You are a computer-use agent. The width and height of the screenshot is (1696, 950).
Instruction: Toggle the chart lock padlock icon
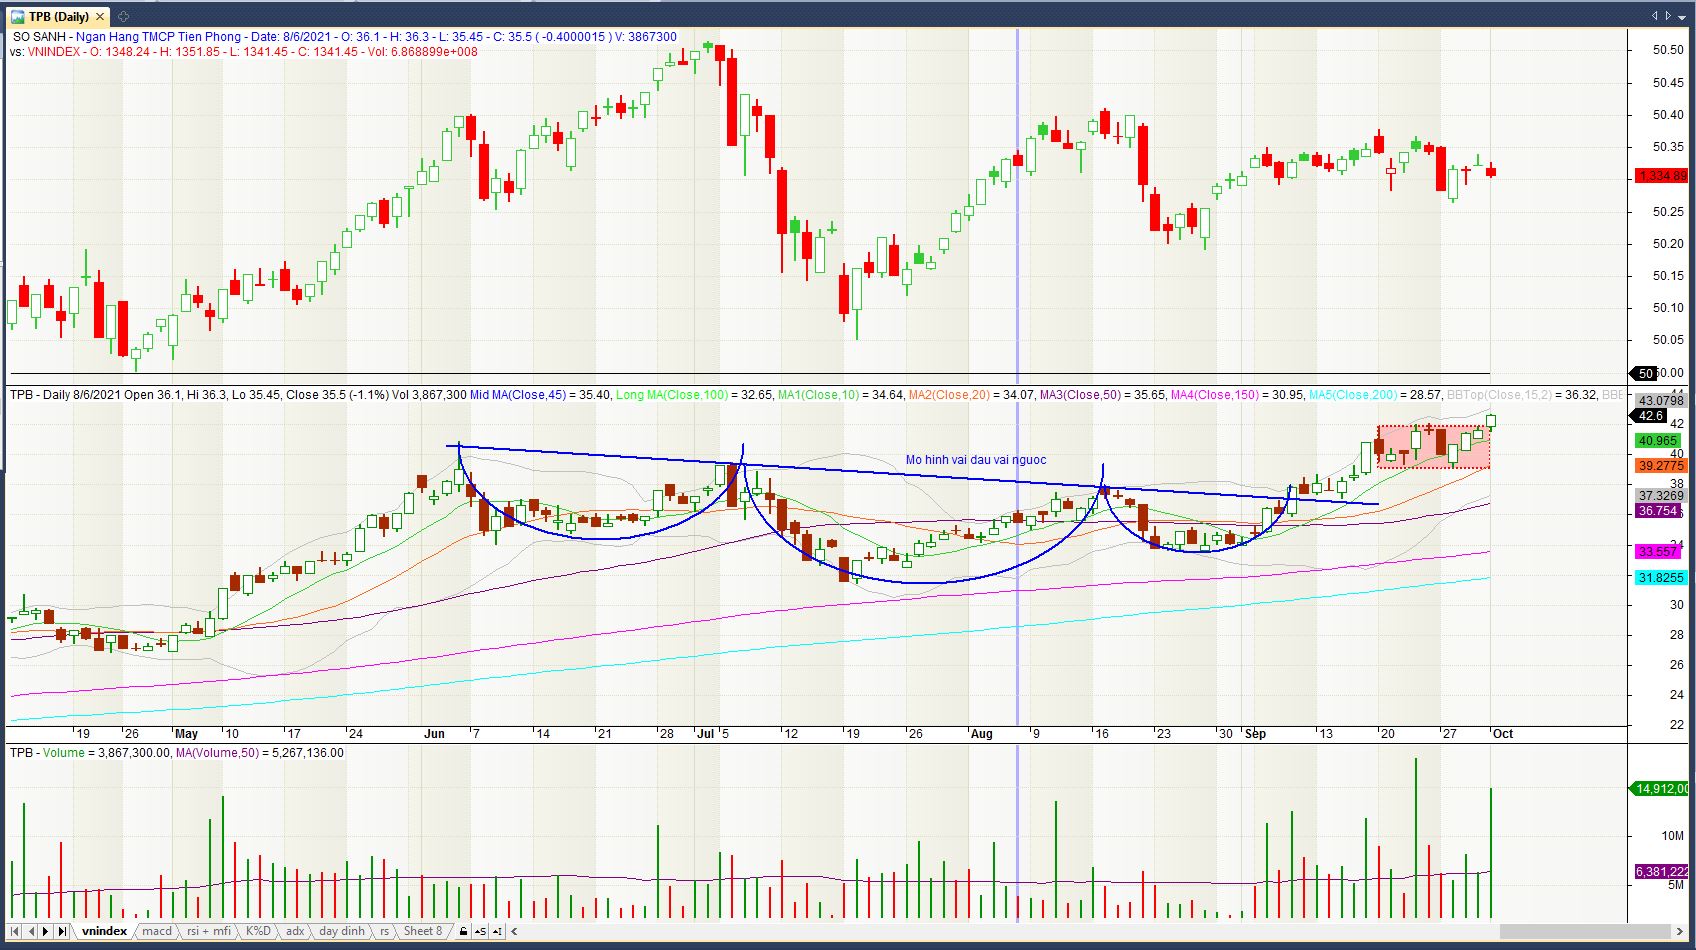click(x=463, y=931)
